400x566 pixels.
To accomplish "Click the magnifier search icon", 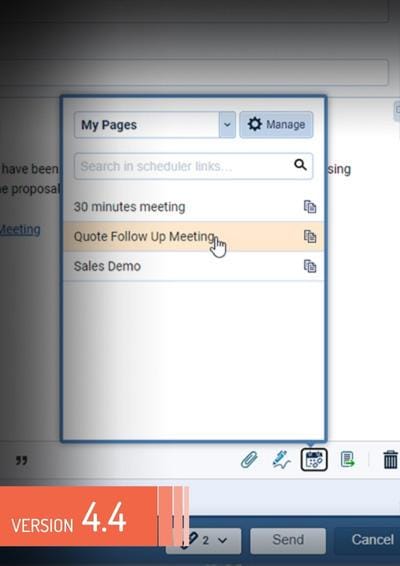I will coord(300,165).
